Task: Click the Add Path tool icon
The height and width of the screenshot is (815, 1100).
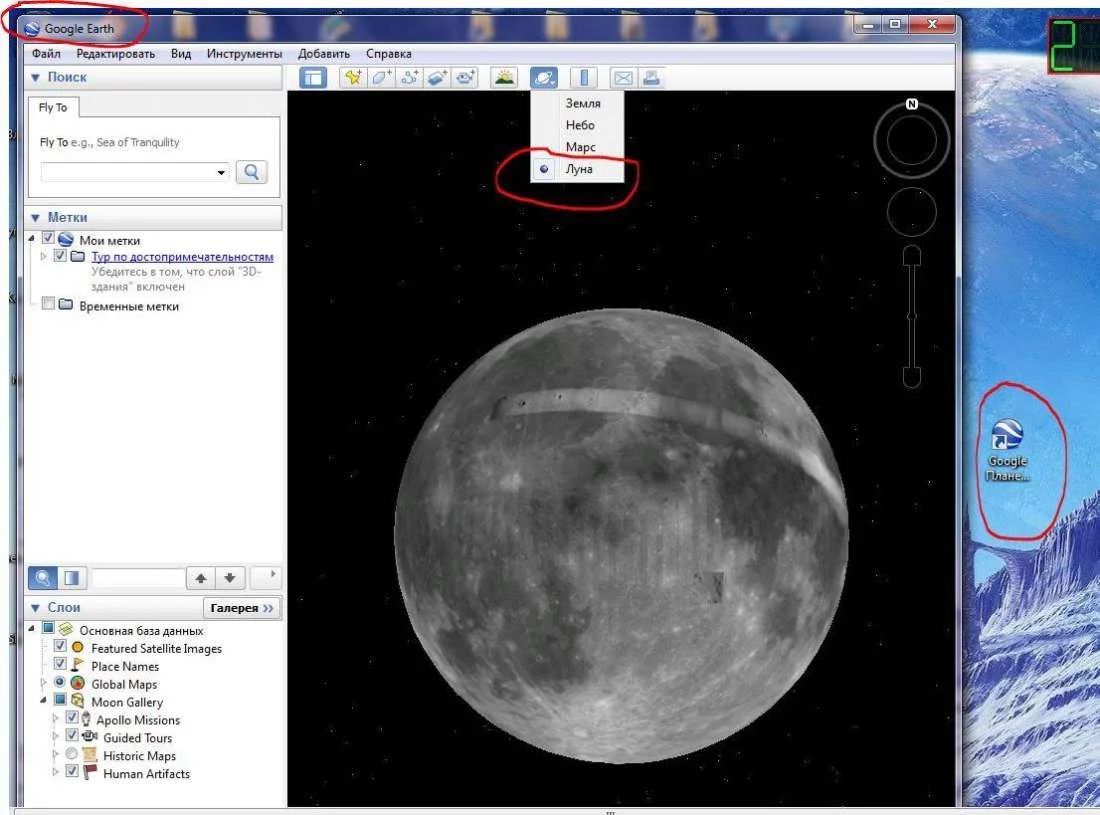Action: (409, 78)
